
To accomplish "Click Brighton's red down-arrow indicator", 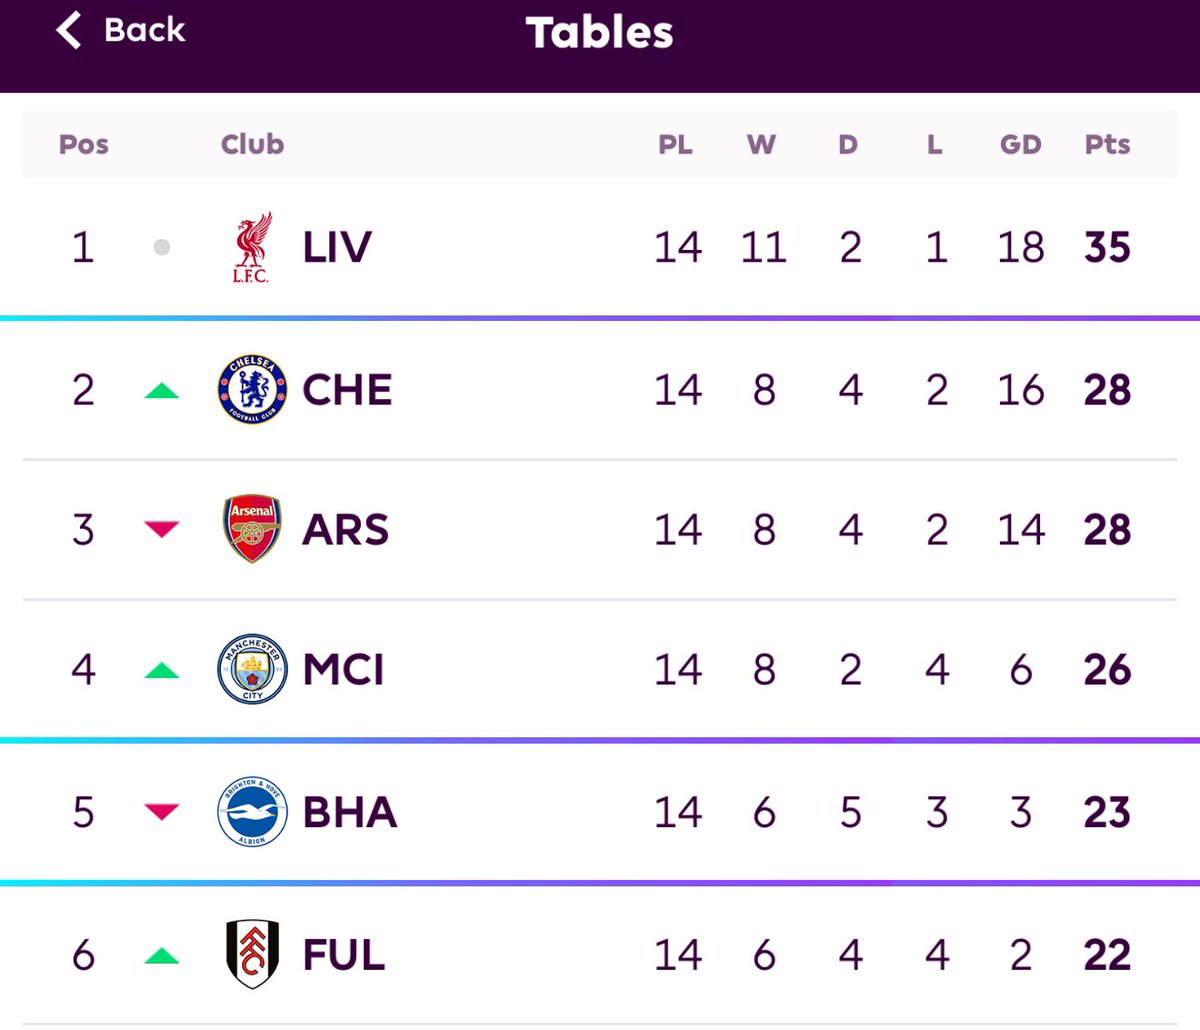I will (162, 811).
